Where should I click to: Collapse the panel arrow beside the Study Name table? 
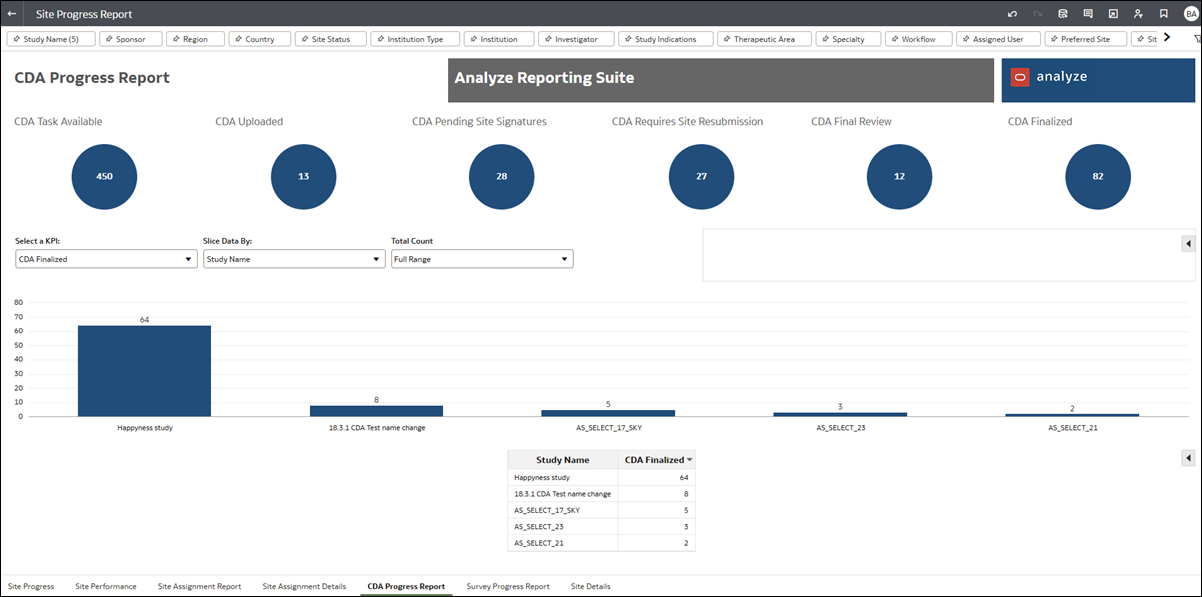[x=1188, y=458]
